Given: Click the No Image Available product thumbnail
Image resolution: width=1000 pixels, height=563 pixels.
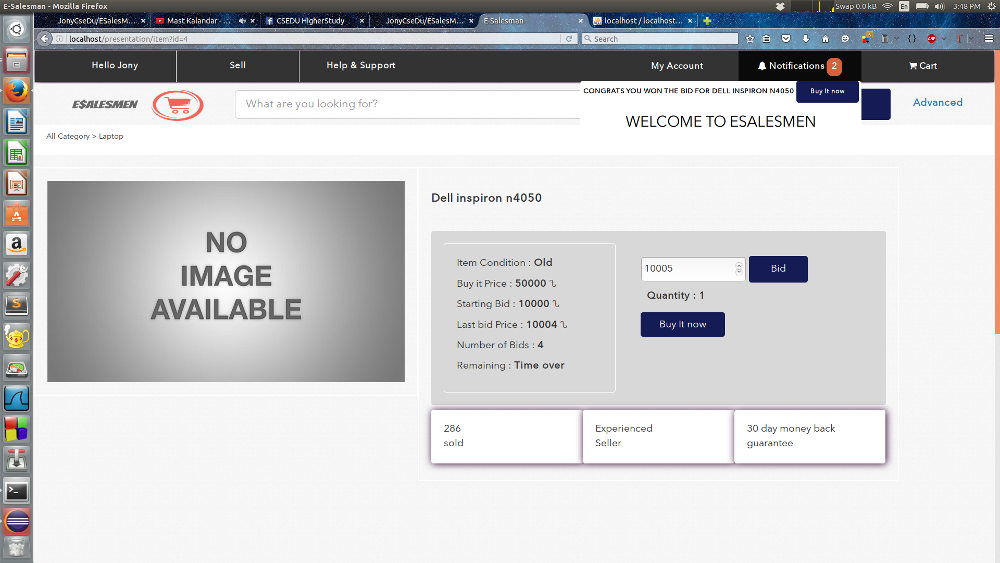Looking at the screenshot, I should [x=226, y=281].
